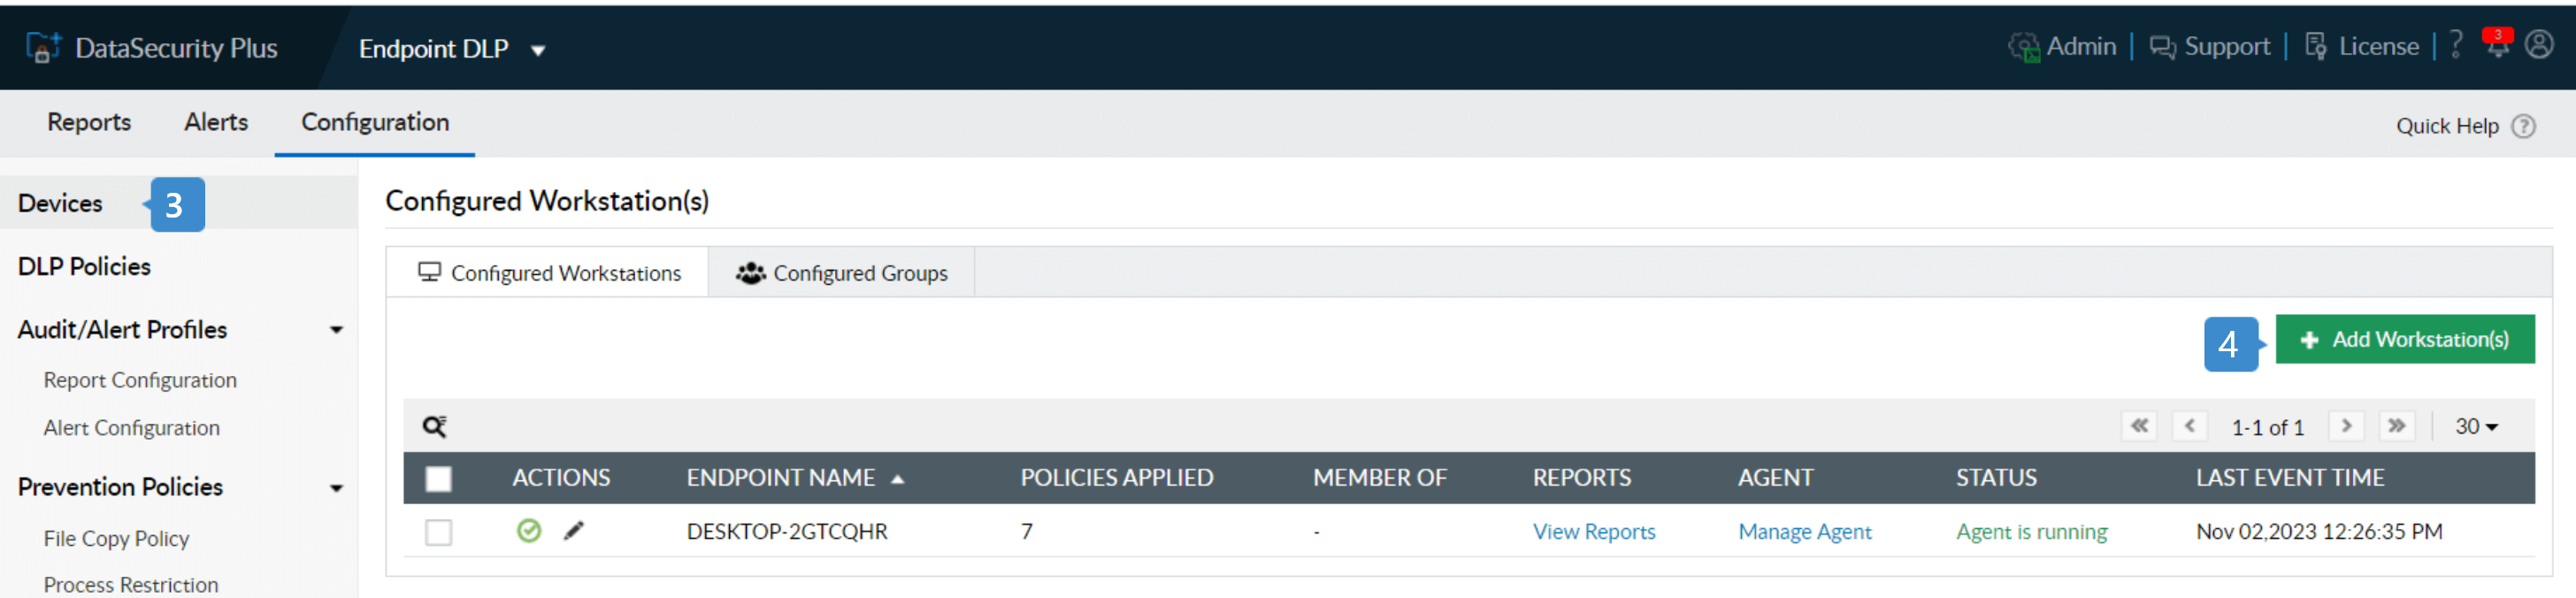Check the DESKTOP-2GTCQHR row checkbox
Screen dimensions: 2576x598
coord(438,532)
